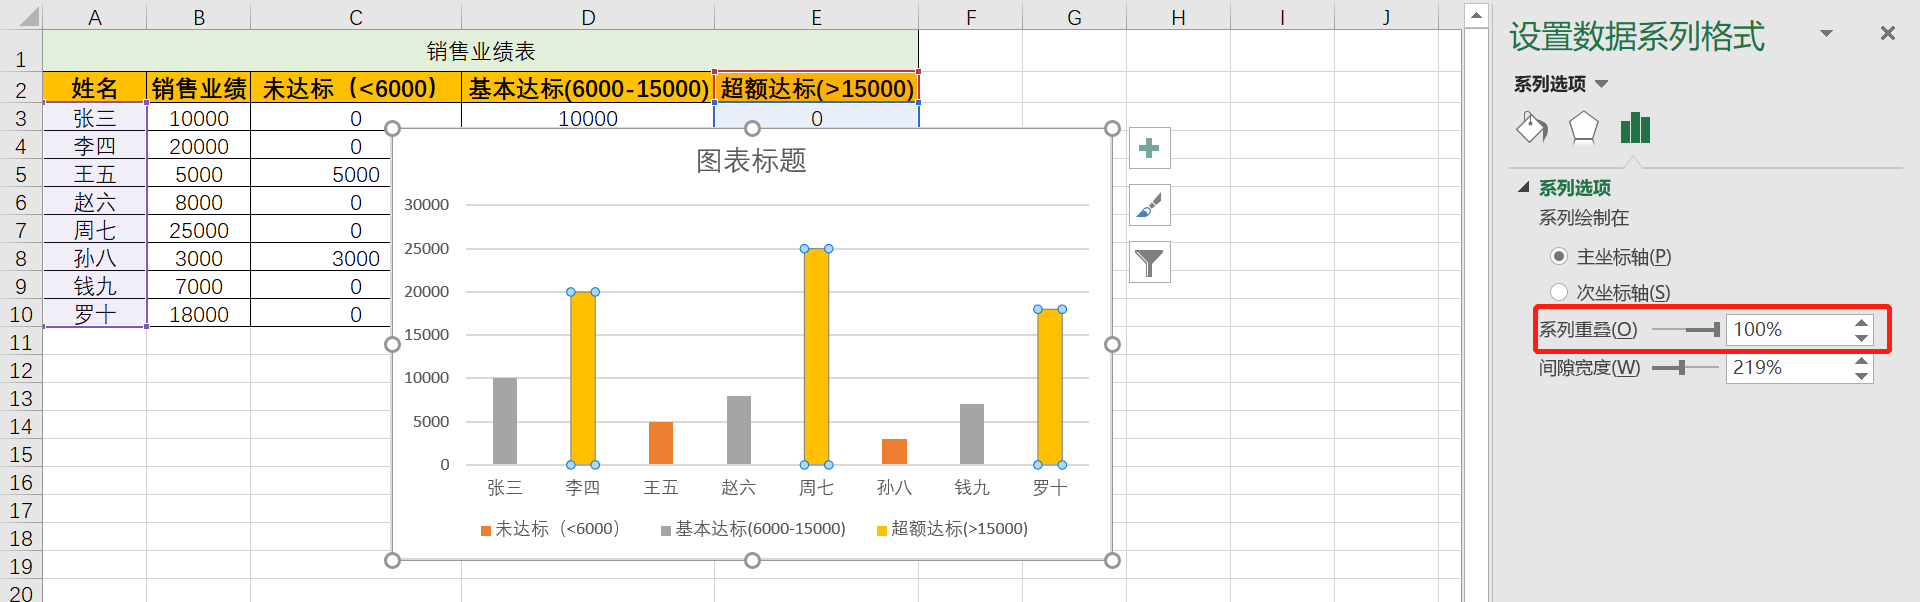
Task: Select column B header
Action: click(x=199, y=17)
